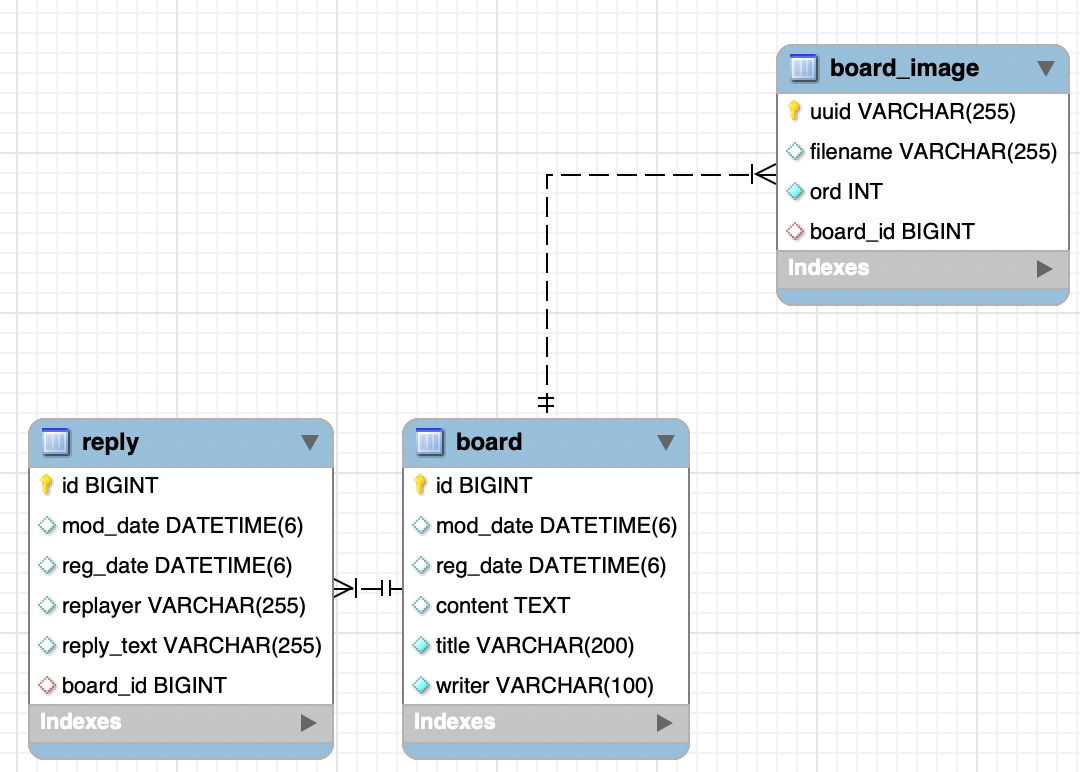Image resolution: width=1080 pixels, height=772 pixels.
Task: Collapse the board_image table with header arrow
Action: [1046, 69]
